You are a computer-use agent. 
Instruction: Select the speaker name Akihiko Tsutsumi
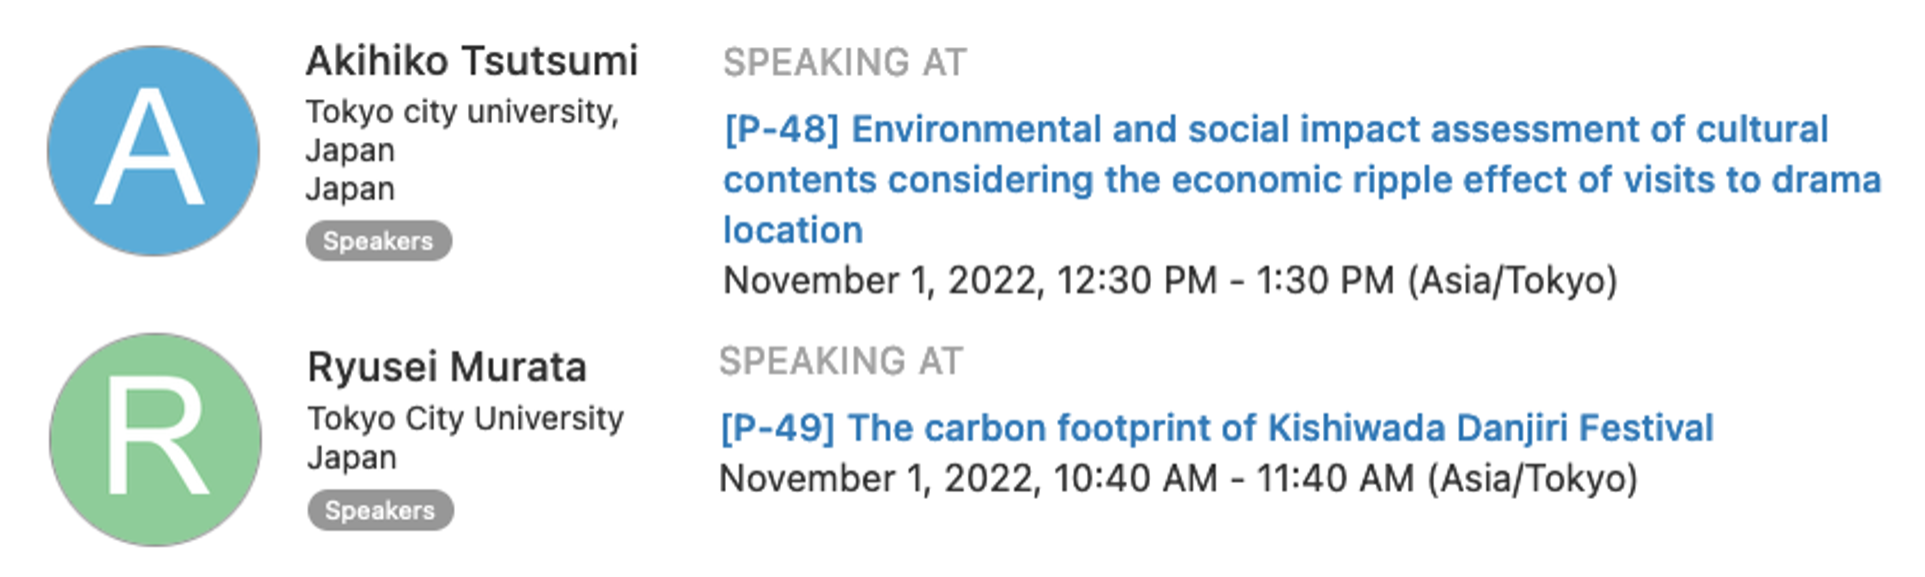[x=472, y=61]
